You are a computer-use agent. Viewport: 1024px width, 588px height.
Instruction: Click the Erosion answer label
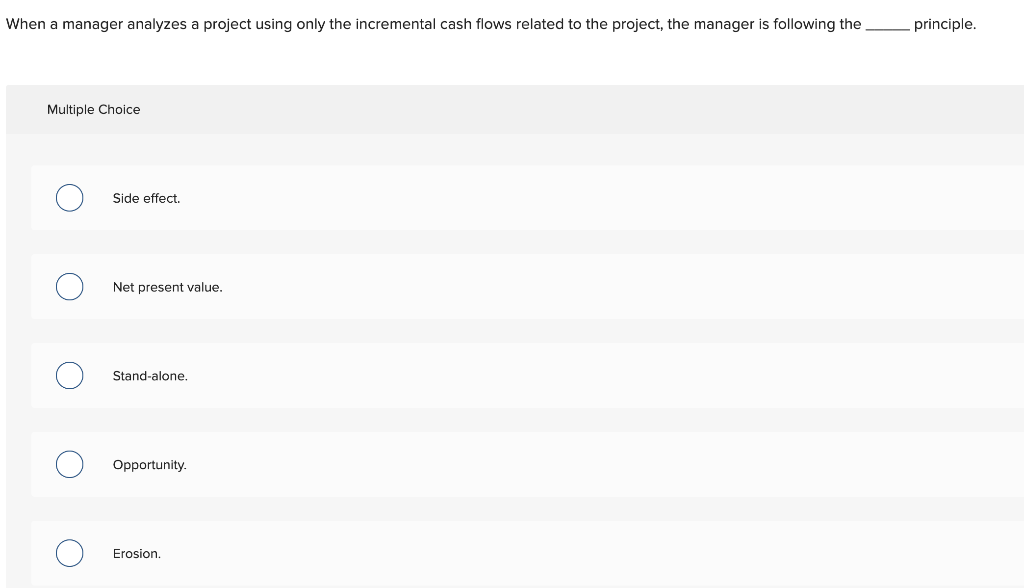[x=136, y=553]
